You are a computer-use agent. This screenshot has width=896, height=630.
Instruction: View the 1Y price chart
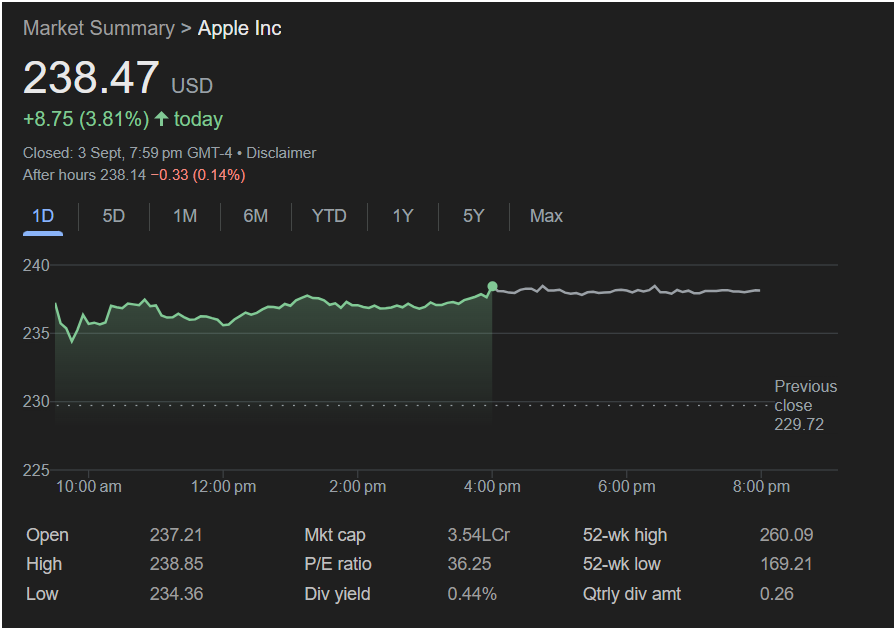[x=403, y=216]
